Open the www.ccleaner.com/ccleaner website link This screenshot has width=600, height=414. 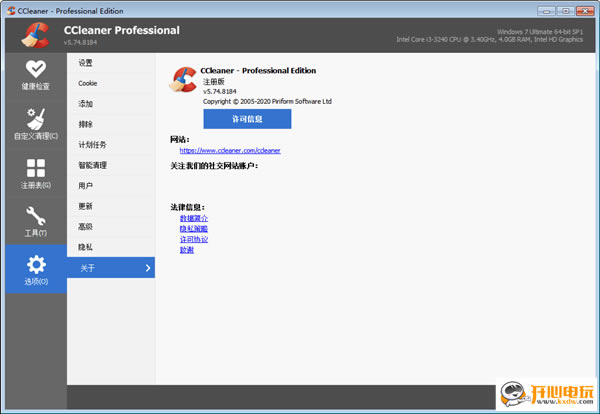[230, 151]
